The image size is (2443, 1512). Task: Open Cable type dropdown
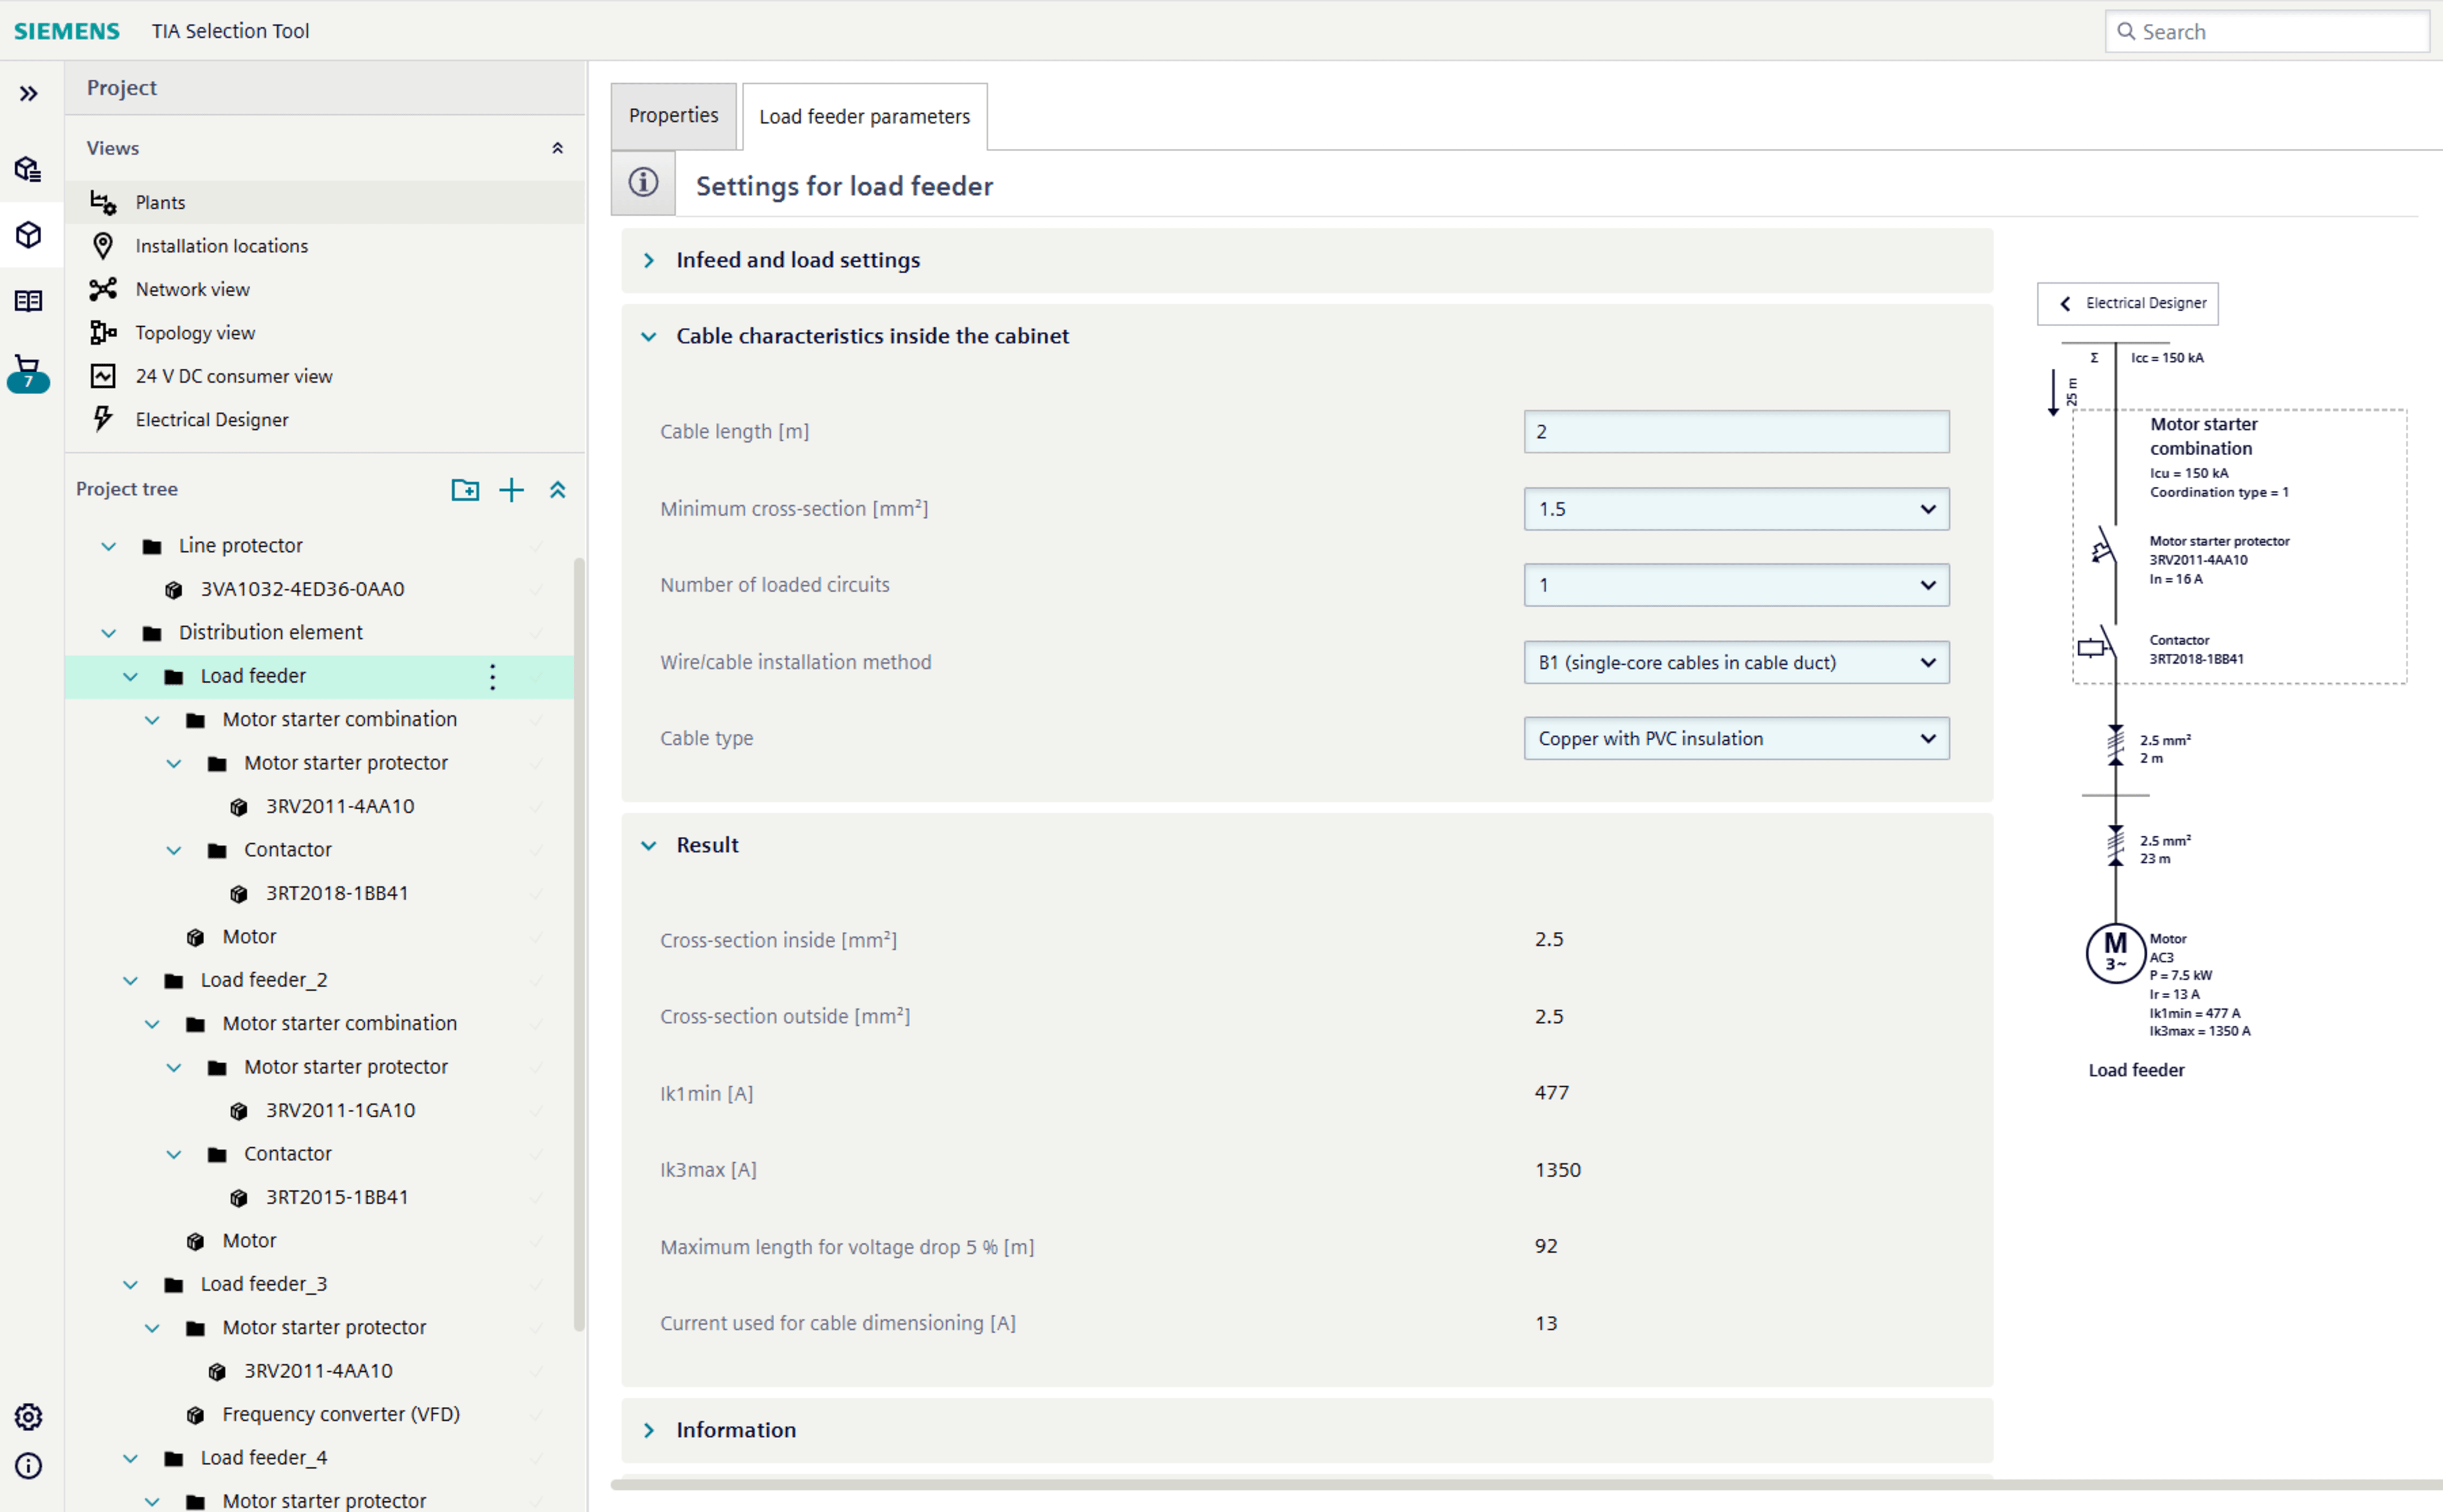1736,738
